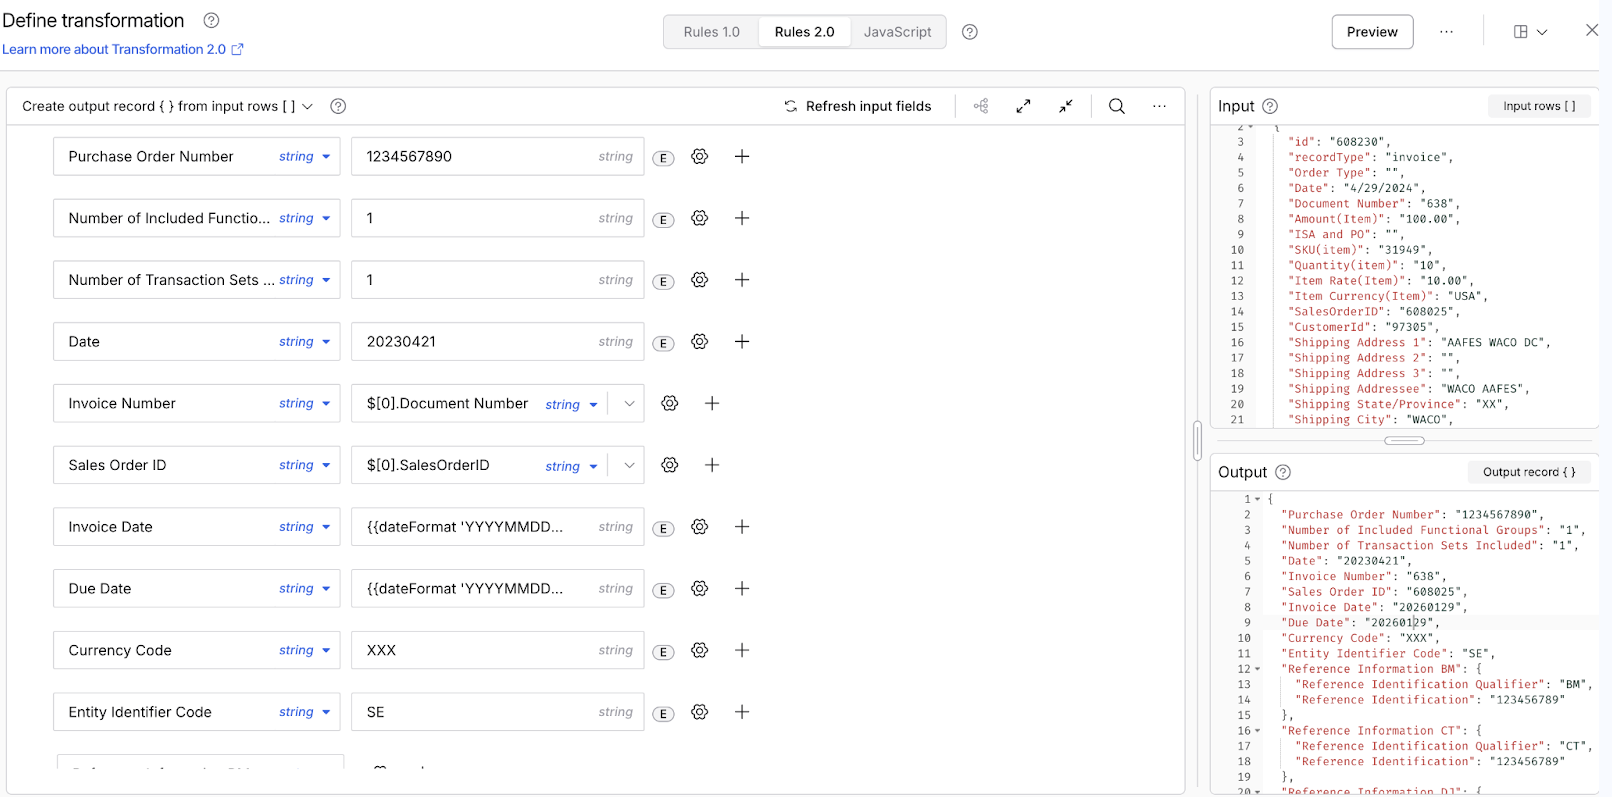
Task: Click help icon next to Create output record
Action: [338, 106]
